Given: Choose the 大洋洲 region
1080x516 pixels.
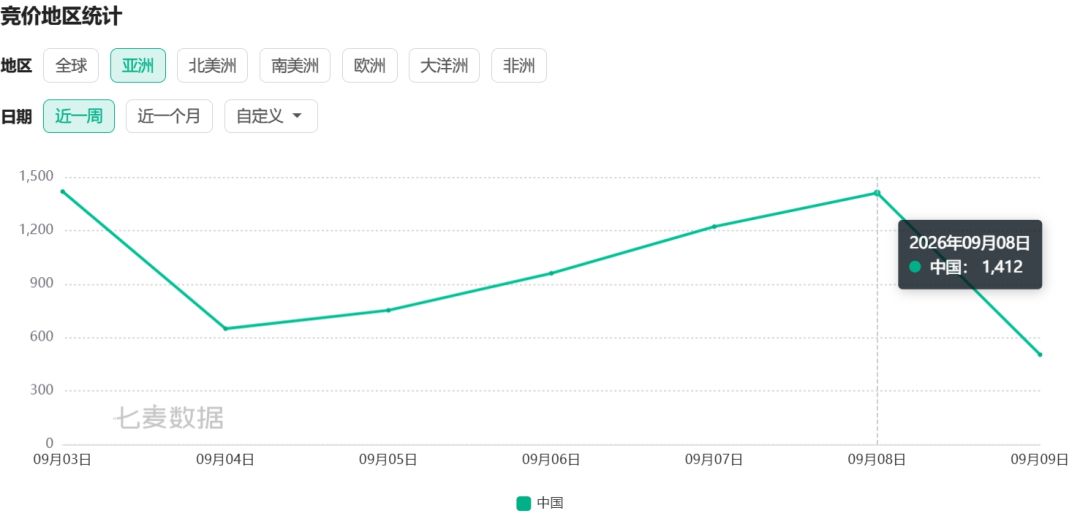Looking at the screenshot, I should 444,65.
